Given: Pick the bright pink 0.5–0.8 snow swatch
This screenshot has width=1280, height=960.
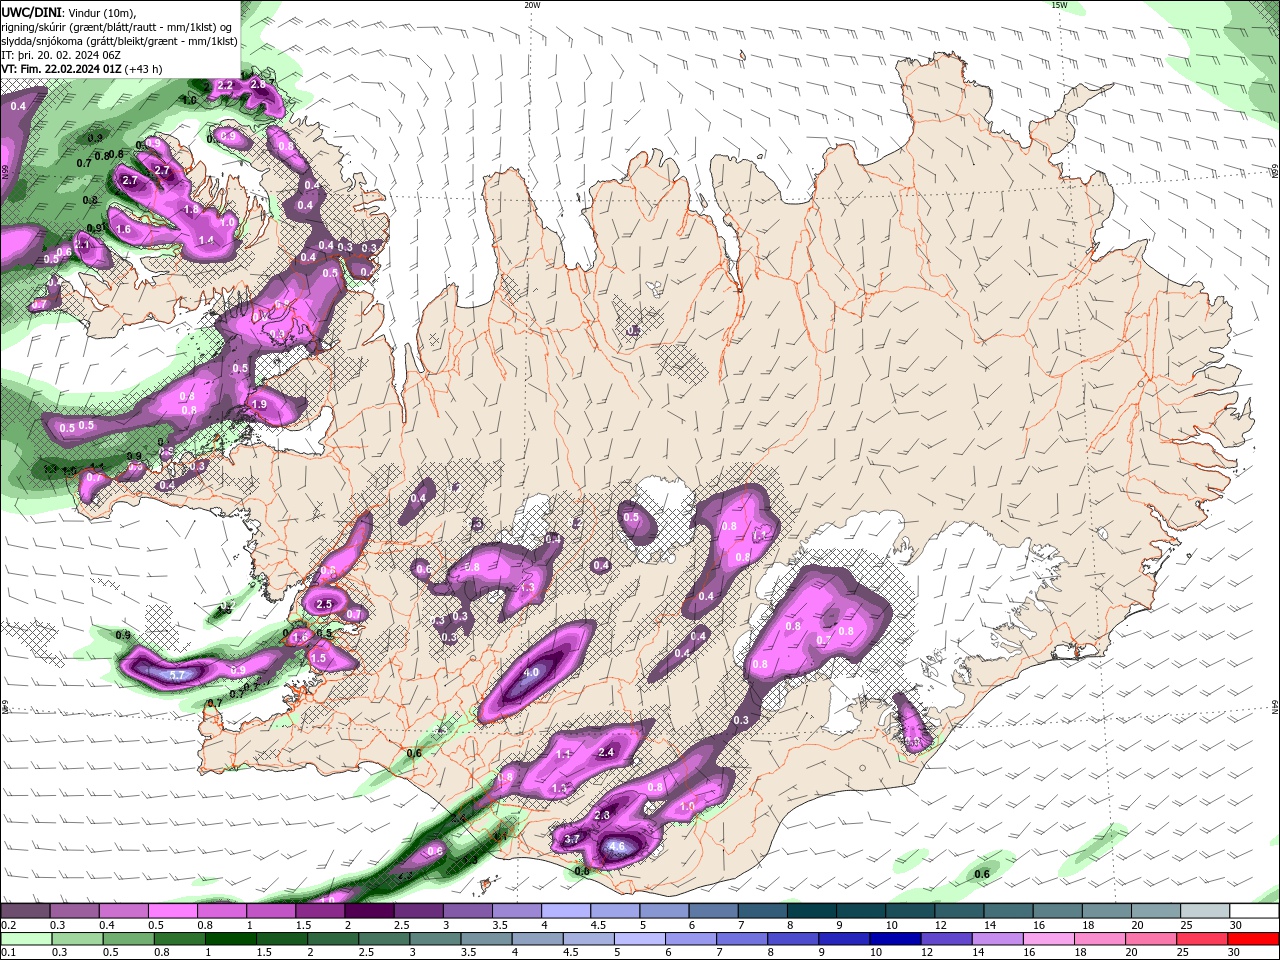Looking at the screenshot, I should (172, 911).
